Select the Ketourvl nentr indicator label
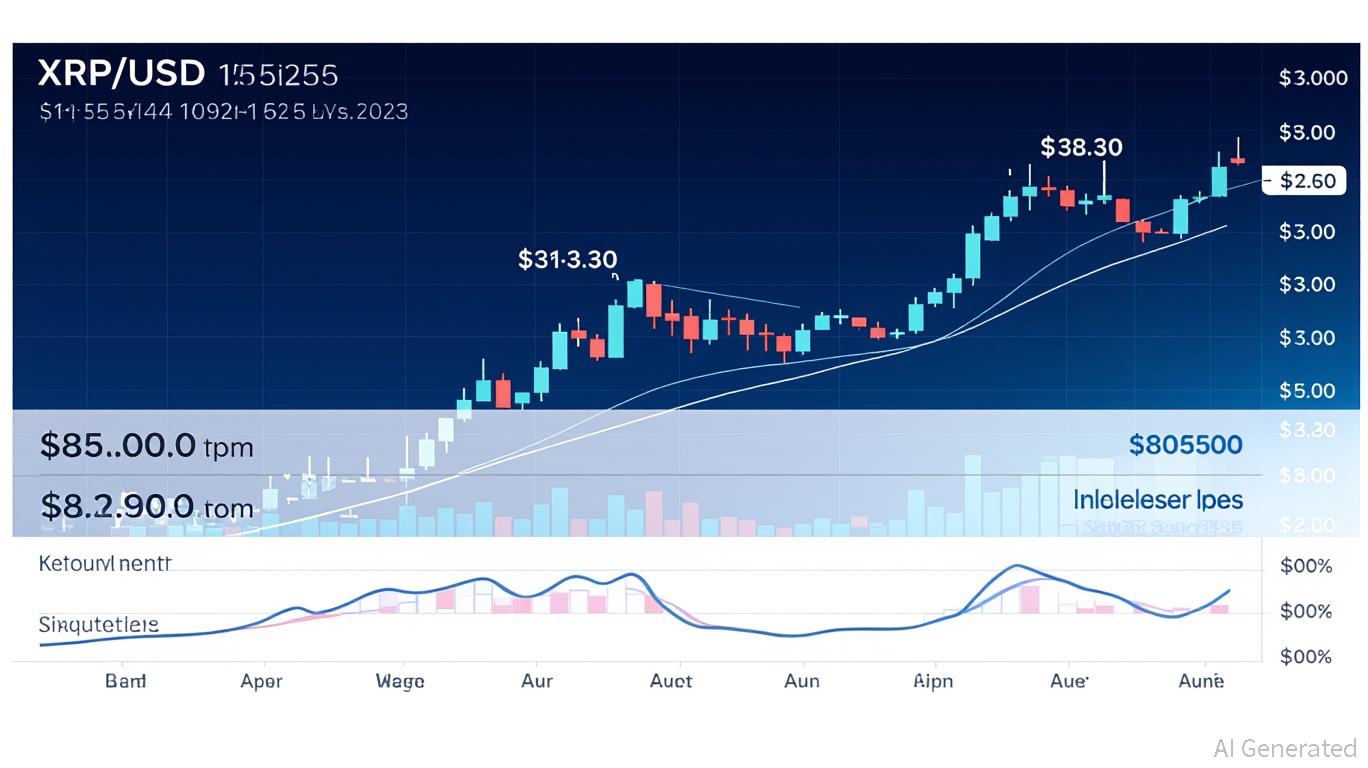This screenshot has height=768, width=1368. tap(105, 564)
